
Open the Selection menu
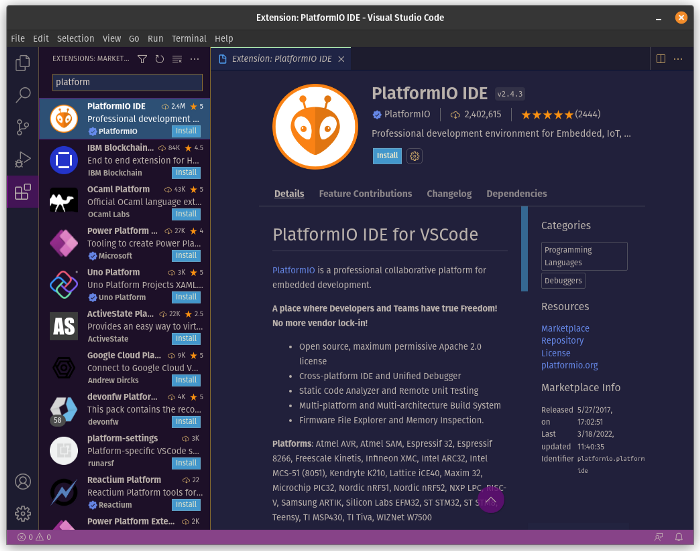click(75, 38)
